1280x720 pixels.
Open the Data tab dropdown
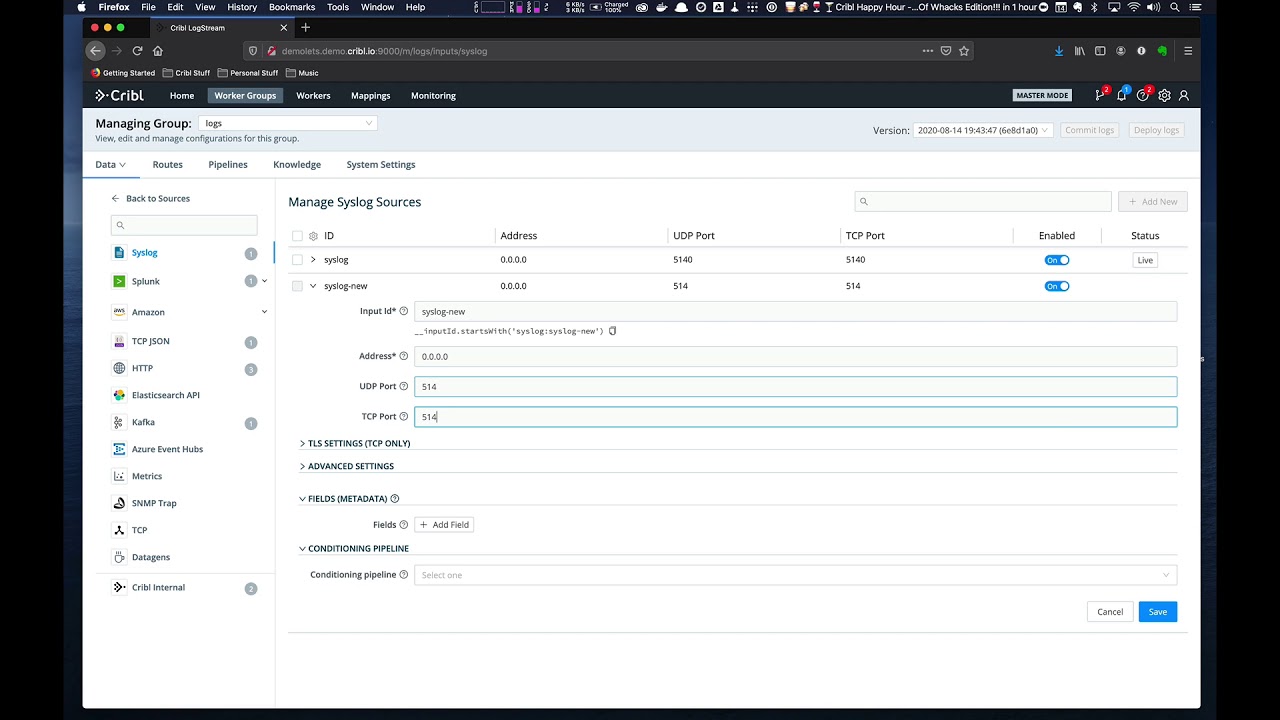click(110, 164)
